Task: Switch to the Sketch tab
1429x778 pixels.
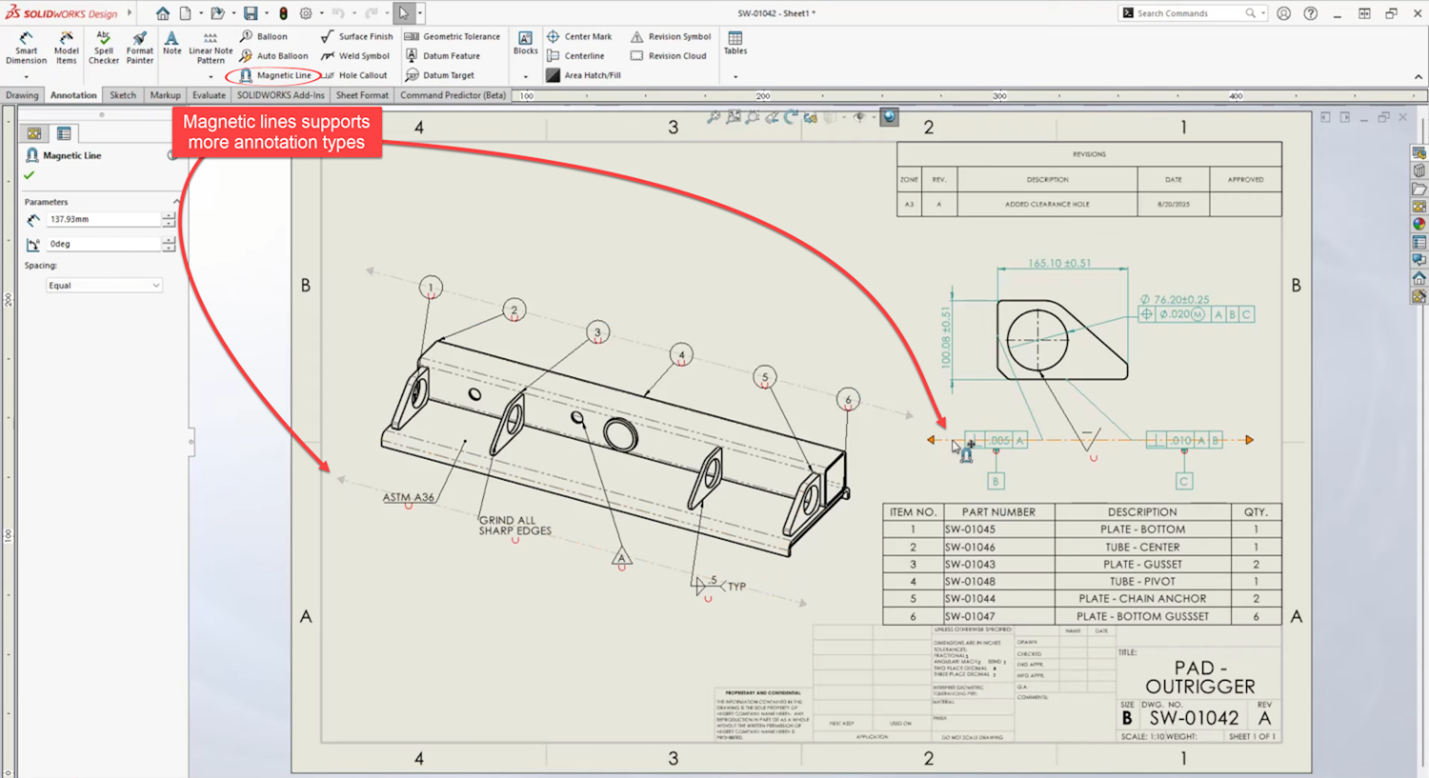Action: tap(123, 95)
